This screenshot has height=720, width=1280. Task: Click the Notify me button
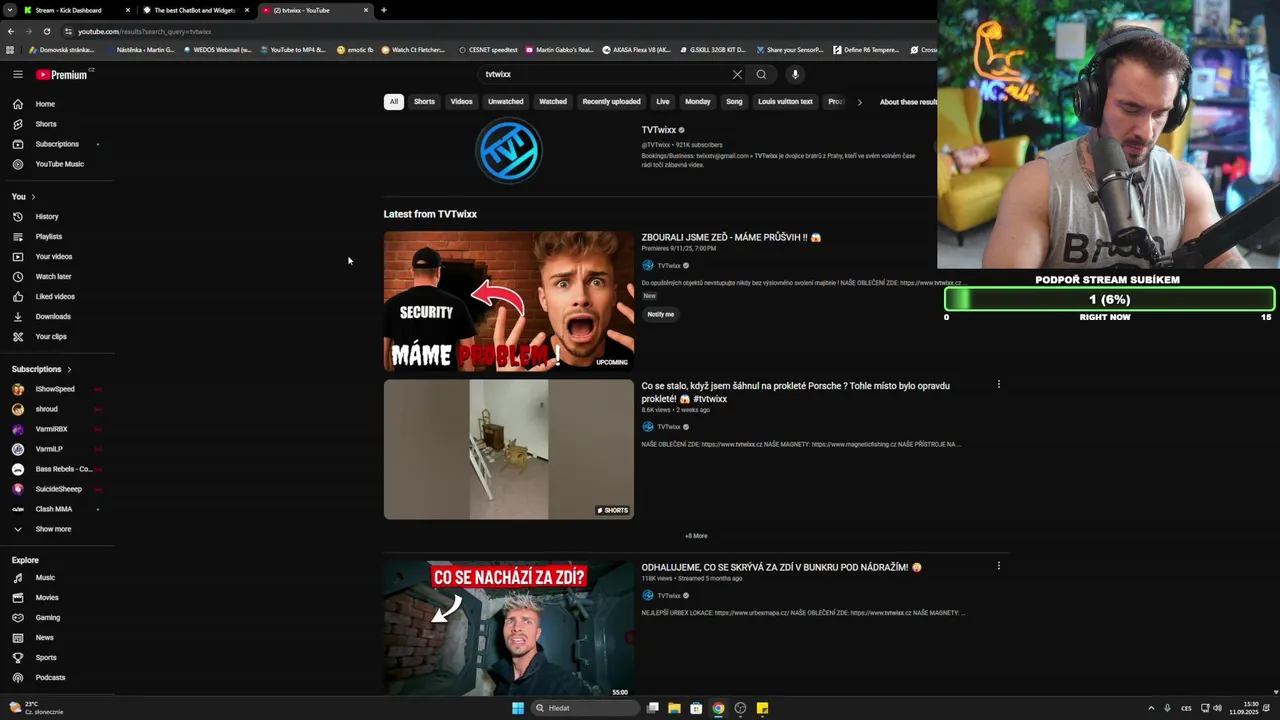click(660, 314)
